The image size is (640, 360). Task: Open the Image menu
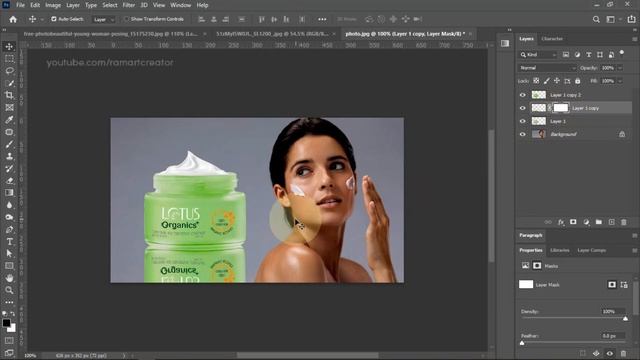(x=53, y=5)
